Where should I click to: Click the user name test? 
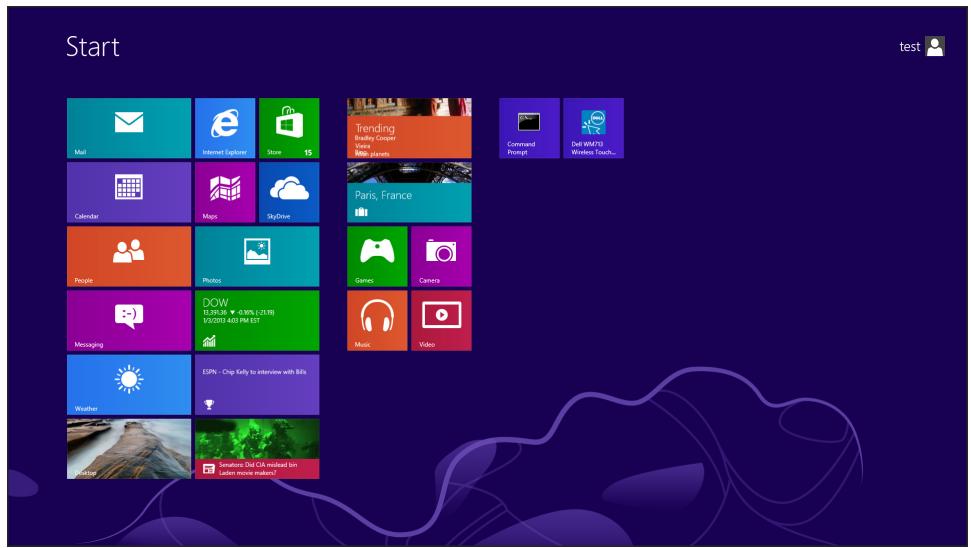(910, 47)
